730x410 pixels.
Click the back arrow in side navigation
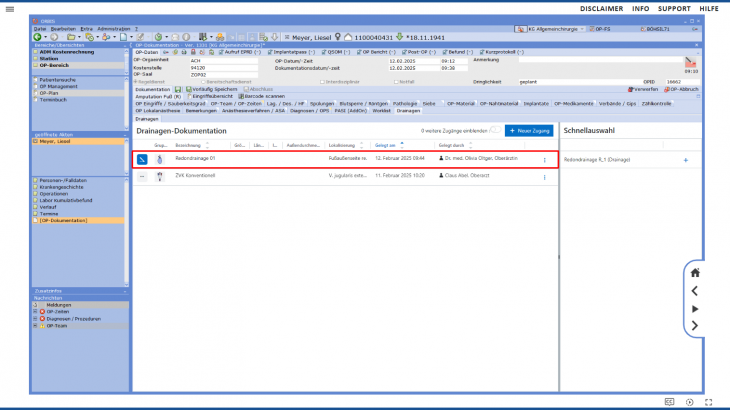point(695,291)
